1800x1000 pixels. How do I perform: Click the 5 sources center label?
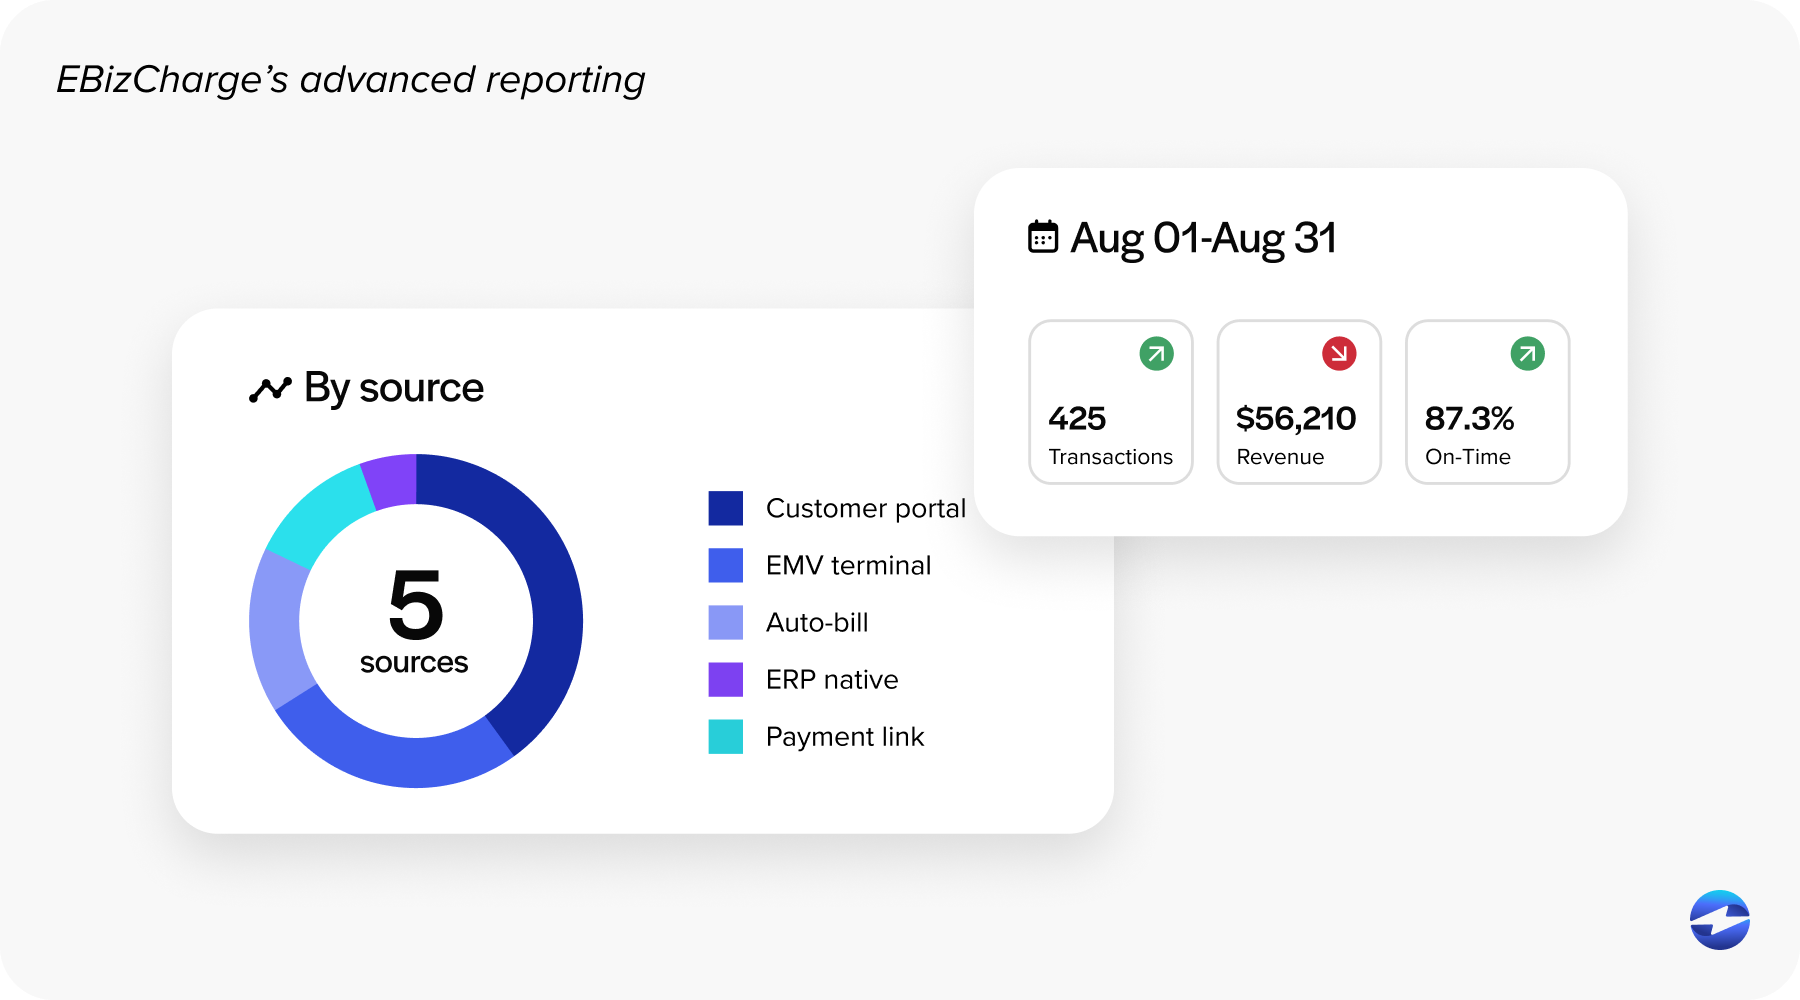click(x=415, y=621)
